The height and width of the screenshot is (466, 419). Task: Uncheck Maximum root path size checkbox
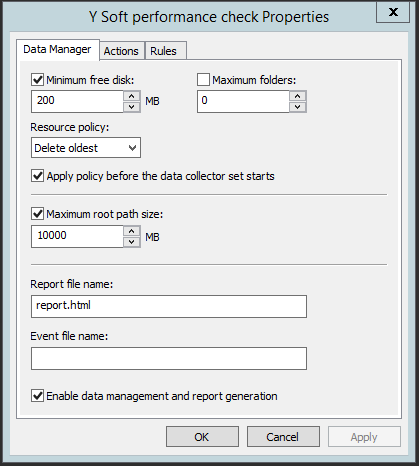coord(37,214)
